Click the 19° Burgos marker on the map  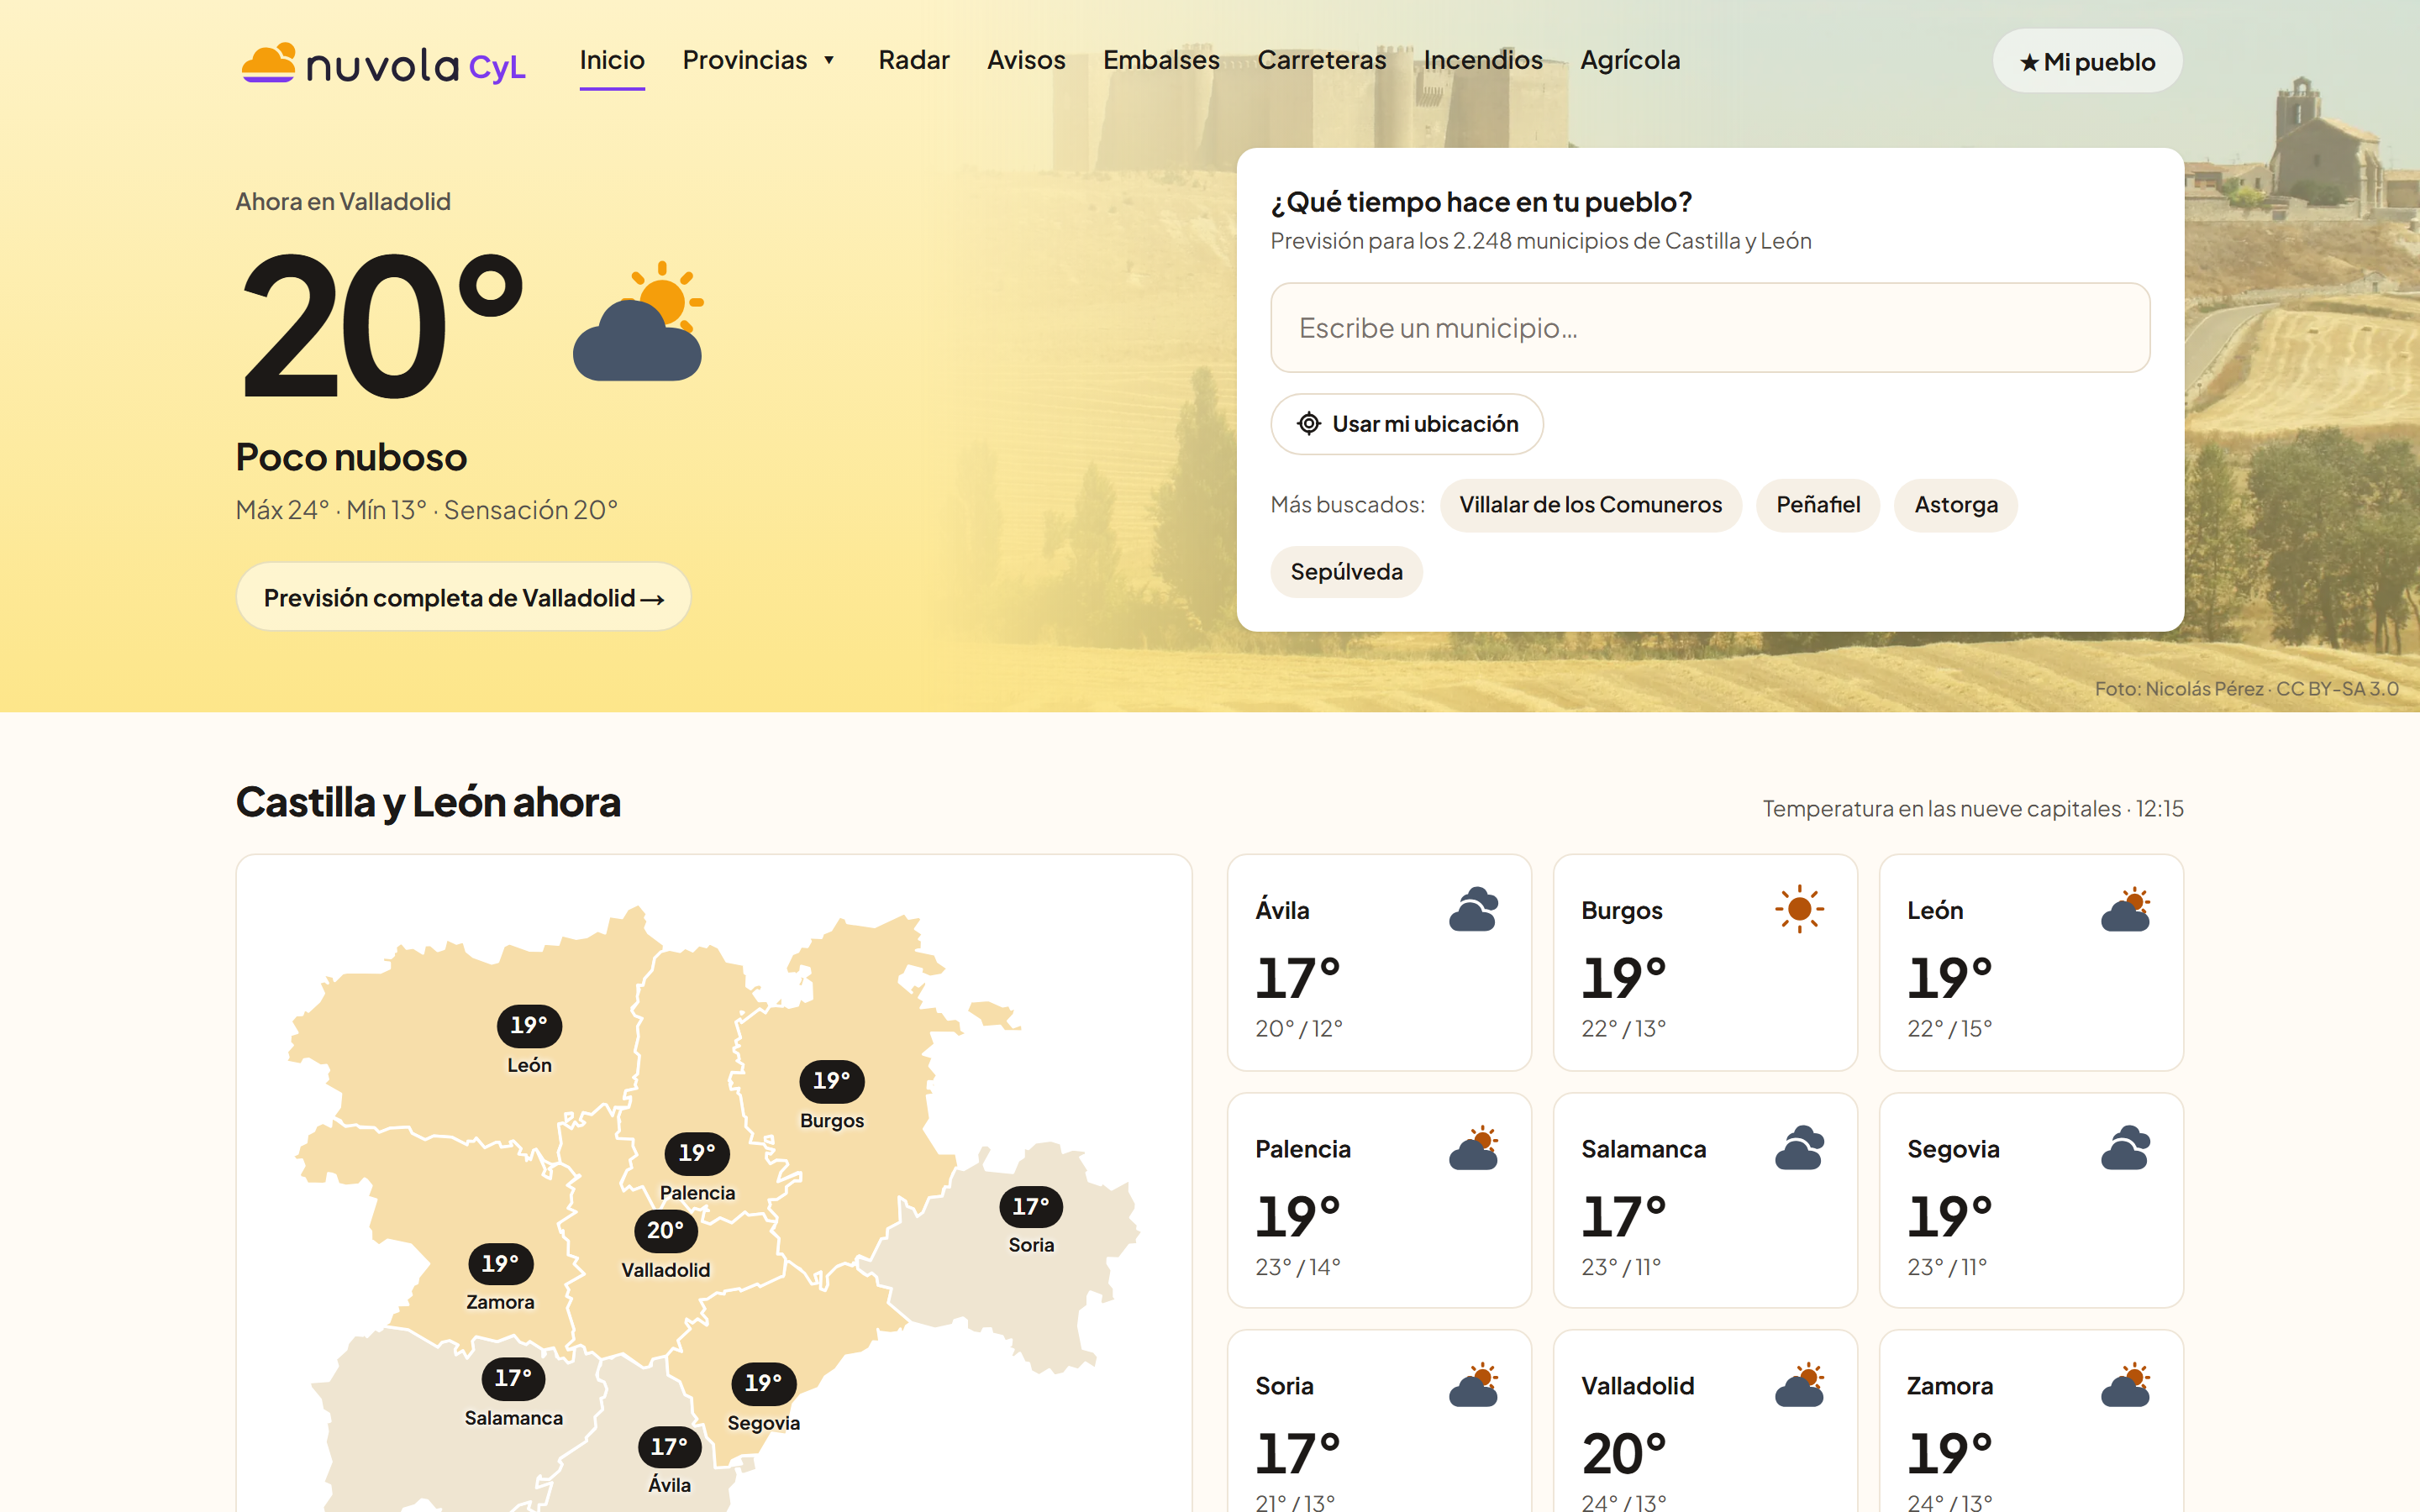pyautogui.click(x=831, y=1081)
